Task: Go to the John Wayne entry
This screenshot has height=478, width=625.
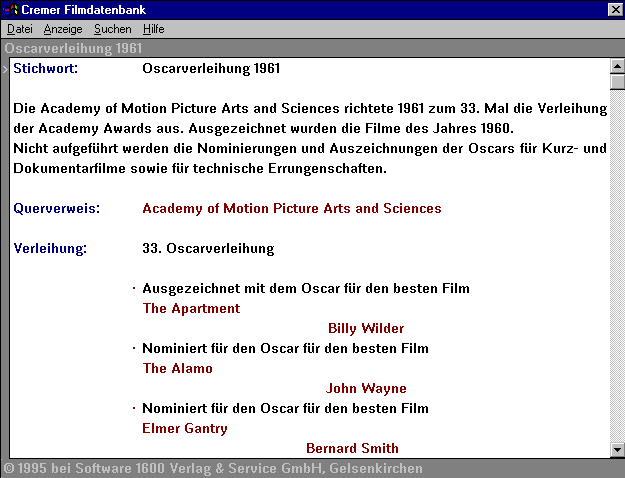Action: [366, 389]
